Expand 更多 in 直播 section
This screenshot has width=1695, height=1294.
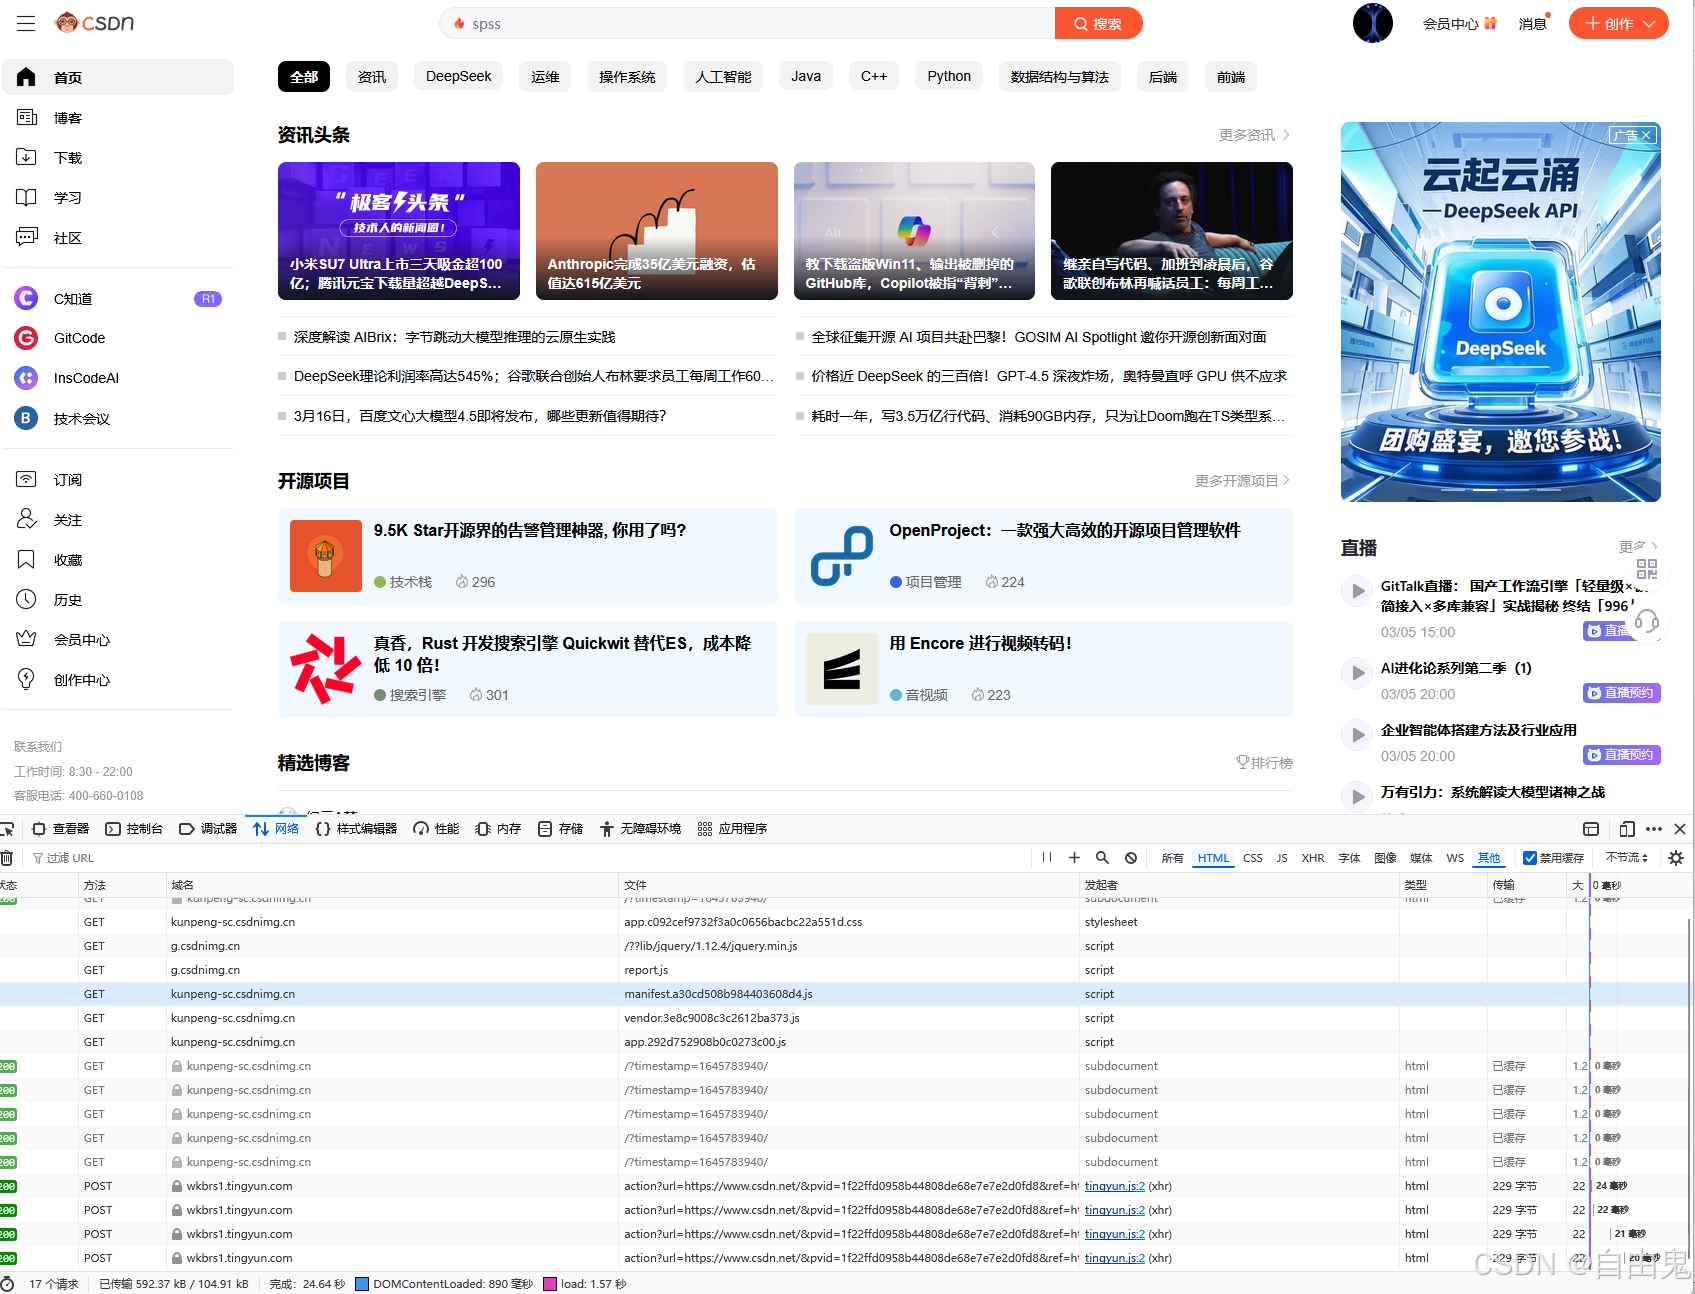[x=1638, y=546]
